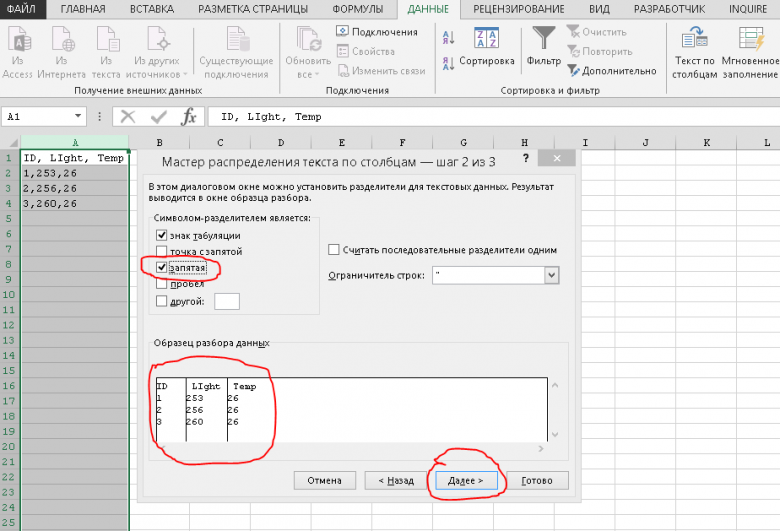Click the Очистить clear filter icon
The image size is (780, 531).
coord(573,31)
